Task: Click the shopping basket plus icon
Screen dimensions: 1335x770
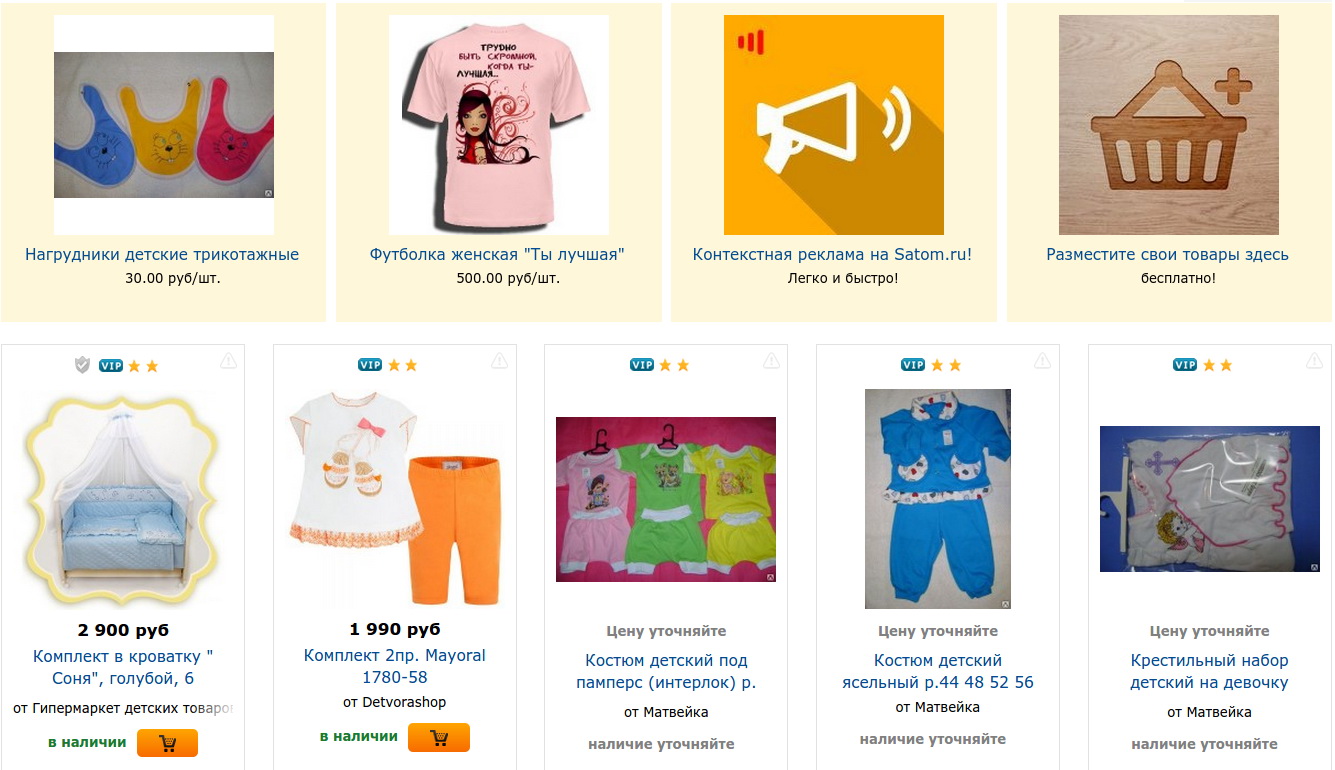Action: point(1169,125)
